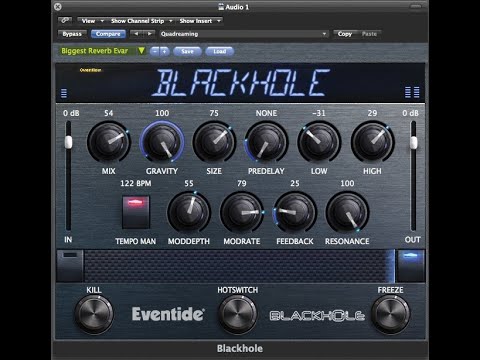Click the link chain icon in toolbar
This screenshot has width=480, height=360.
pyautogui.click(x=65, y=21)
